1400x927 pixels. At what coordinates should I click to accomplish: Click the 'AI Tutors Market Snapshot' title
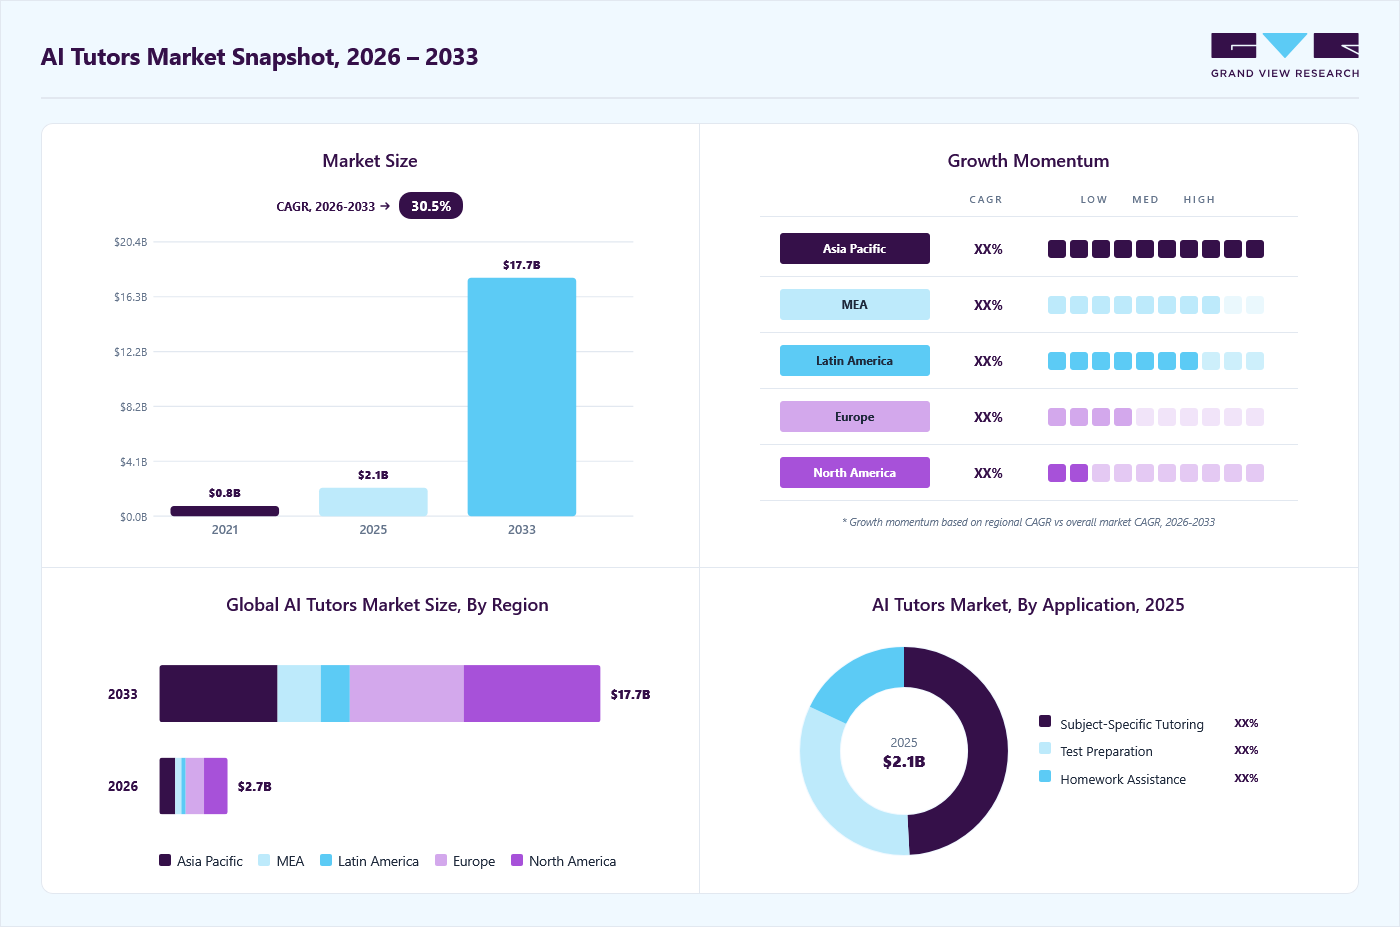(260, 57)
